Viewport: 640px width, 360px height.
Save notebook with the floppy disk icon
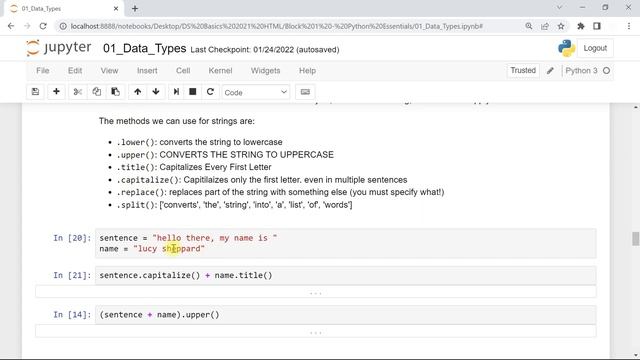(36, 92)
